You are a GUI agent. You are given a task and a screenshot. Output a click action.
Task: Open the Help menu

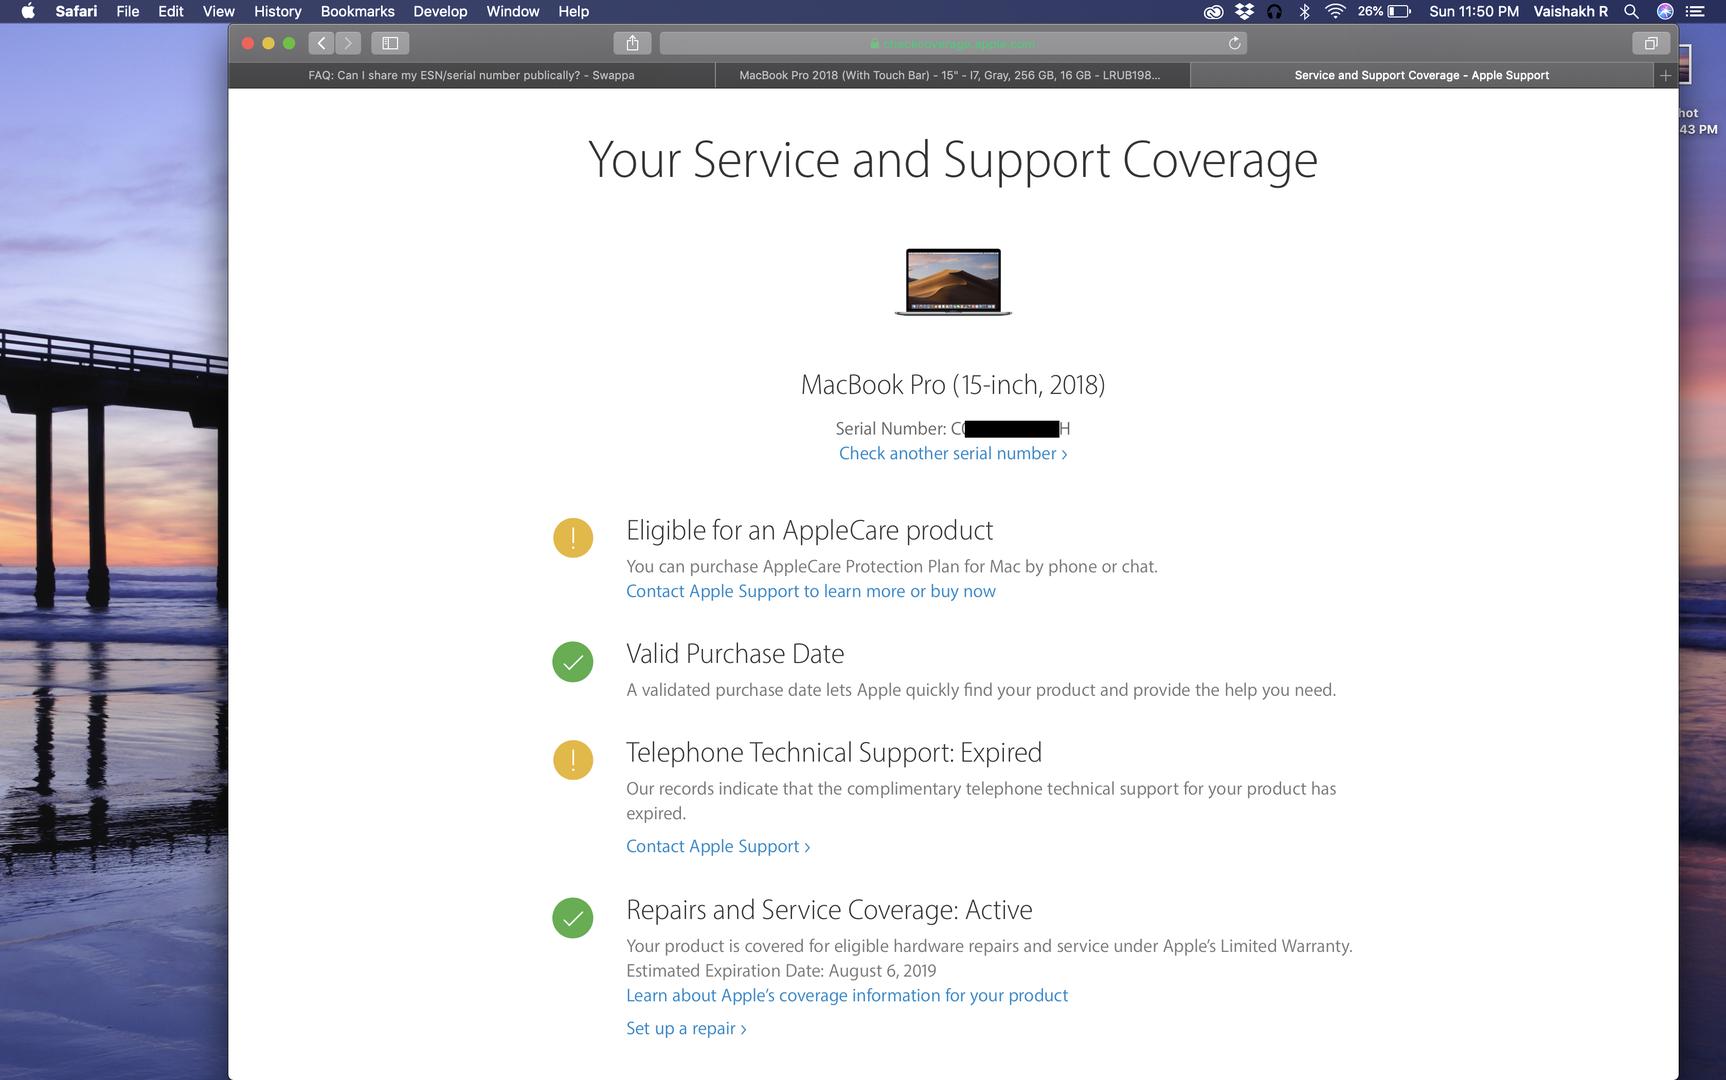[x=574, y=11]
